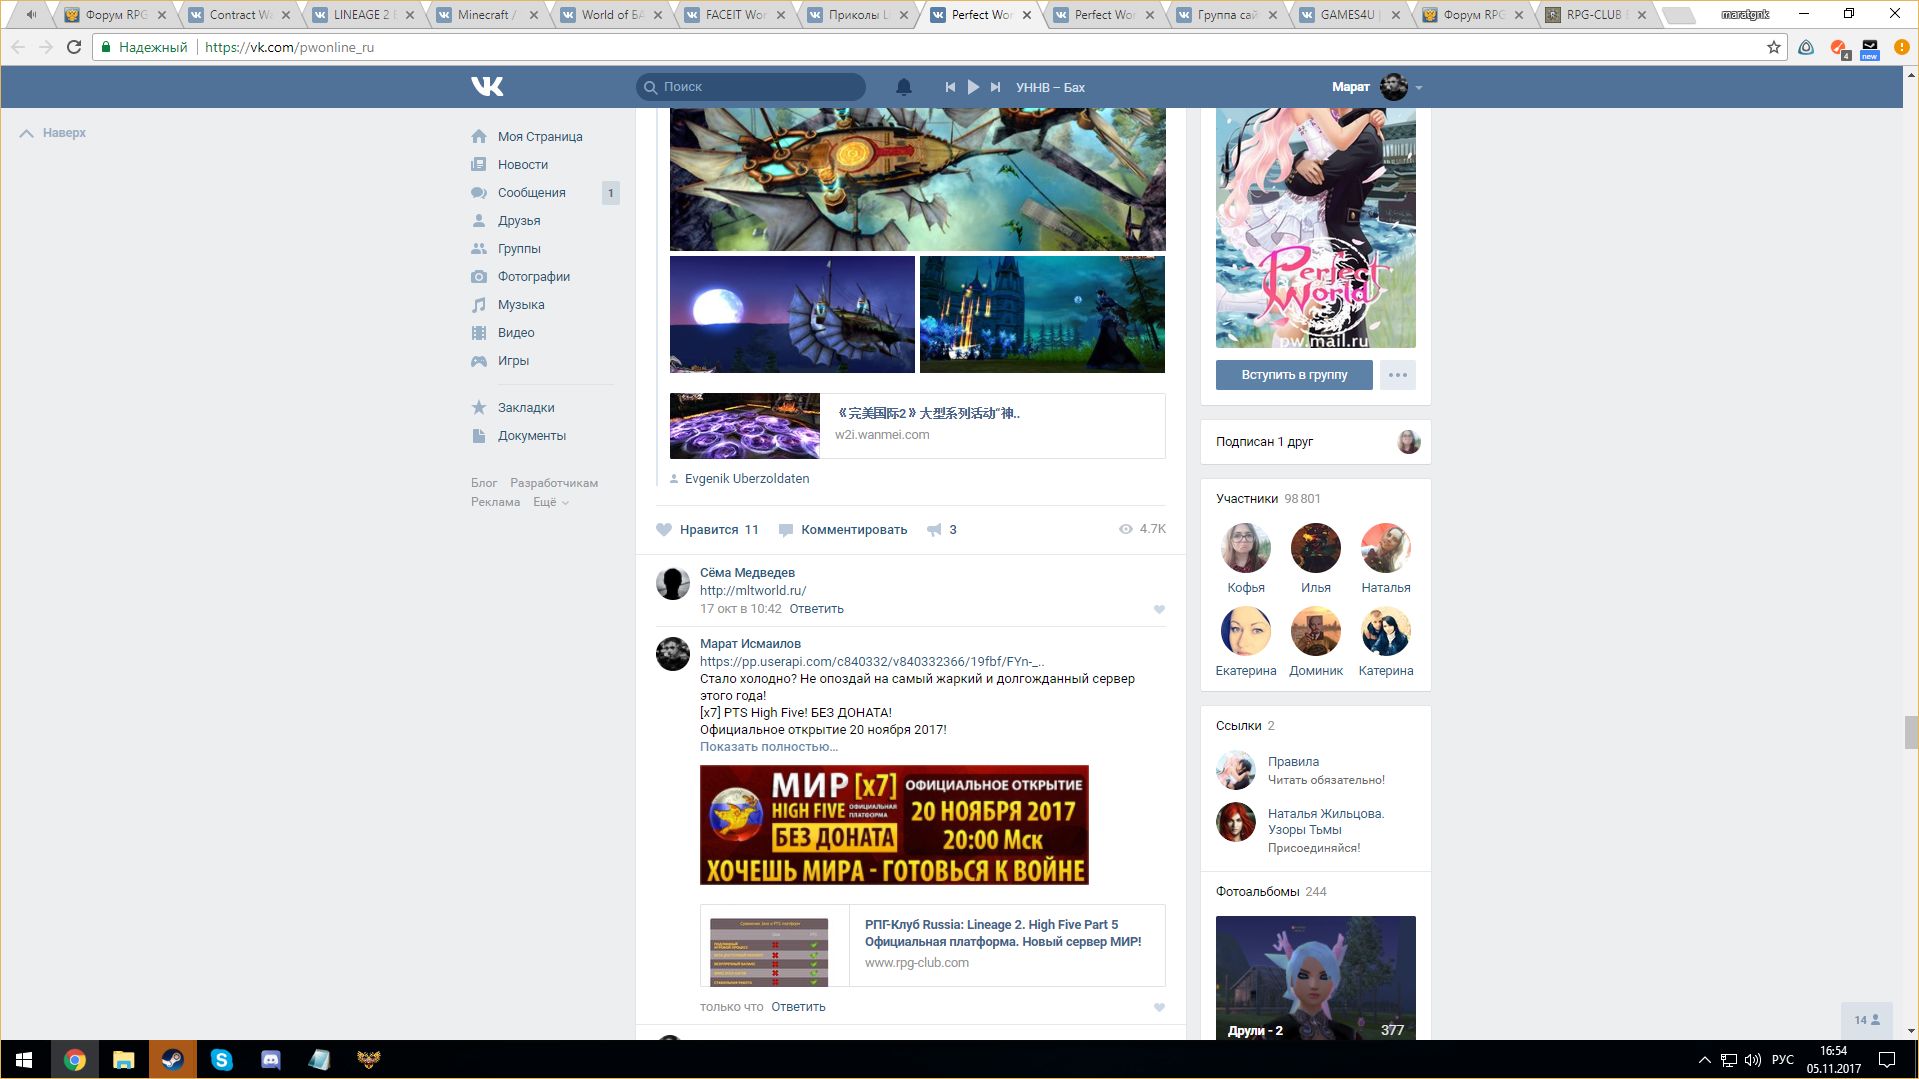1919x1079 pixels.
Task: Open Steam from the taskbar
Action: (172, 1060)
